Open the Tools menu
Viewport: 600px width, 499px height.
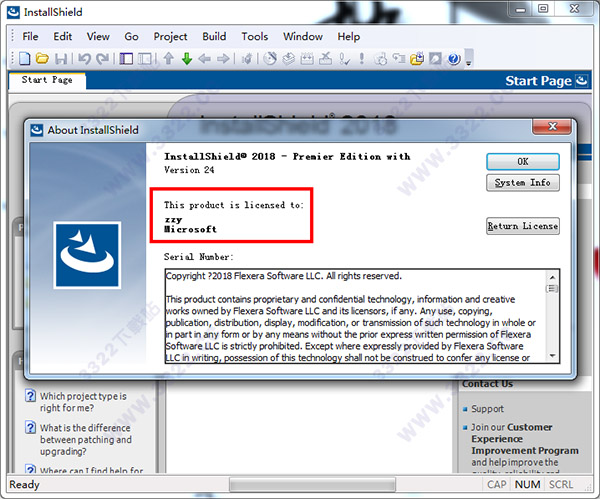254,36
